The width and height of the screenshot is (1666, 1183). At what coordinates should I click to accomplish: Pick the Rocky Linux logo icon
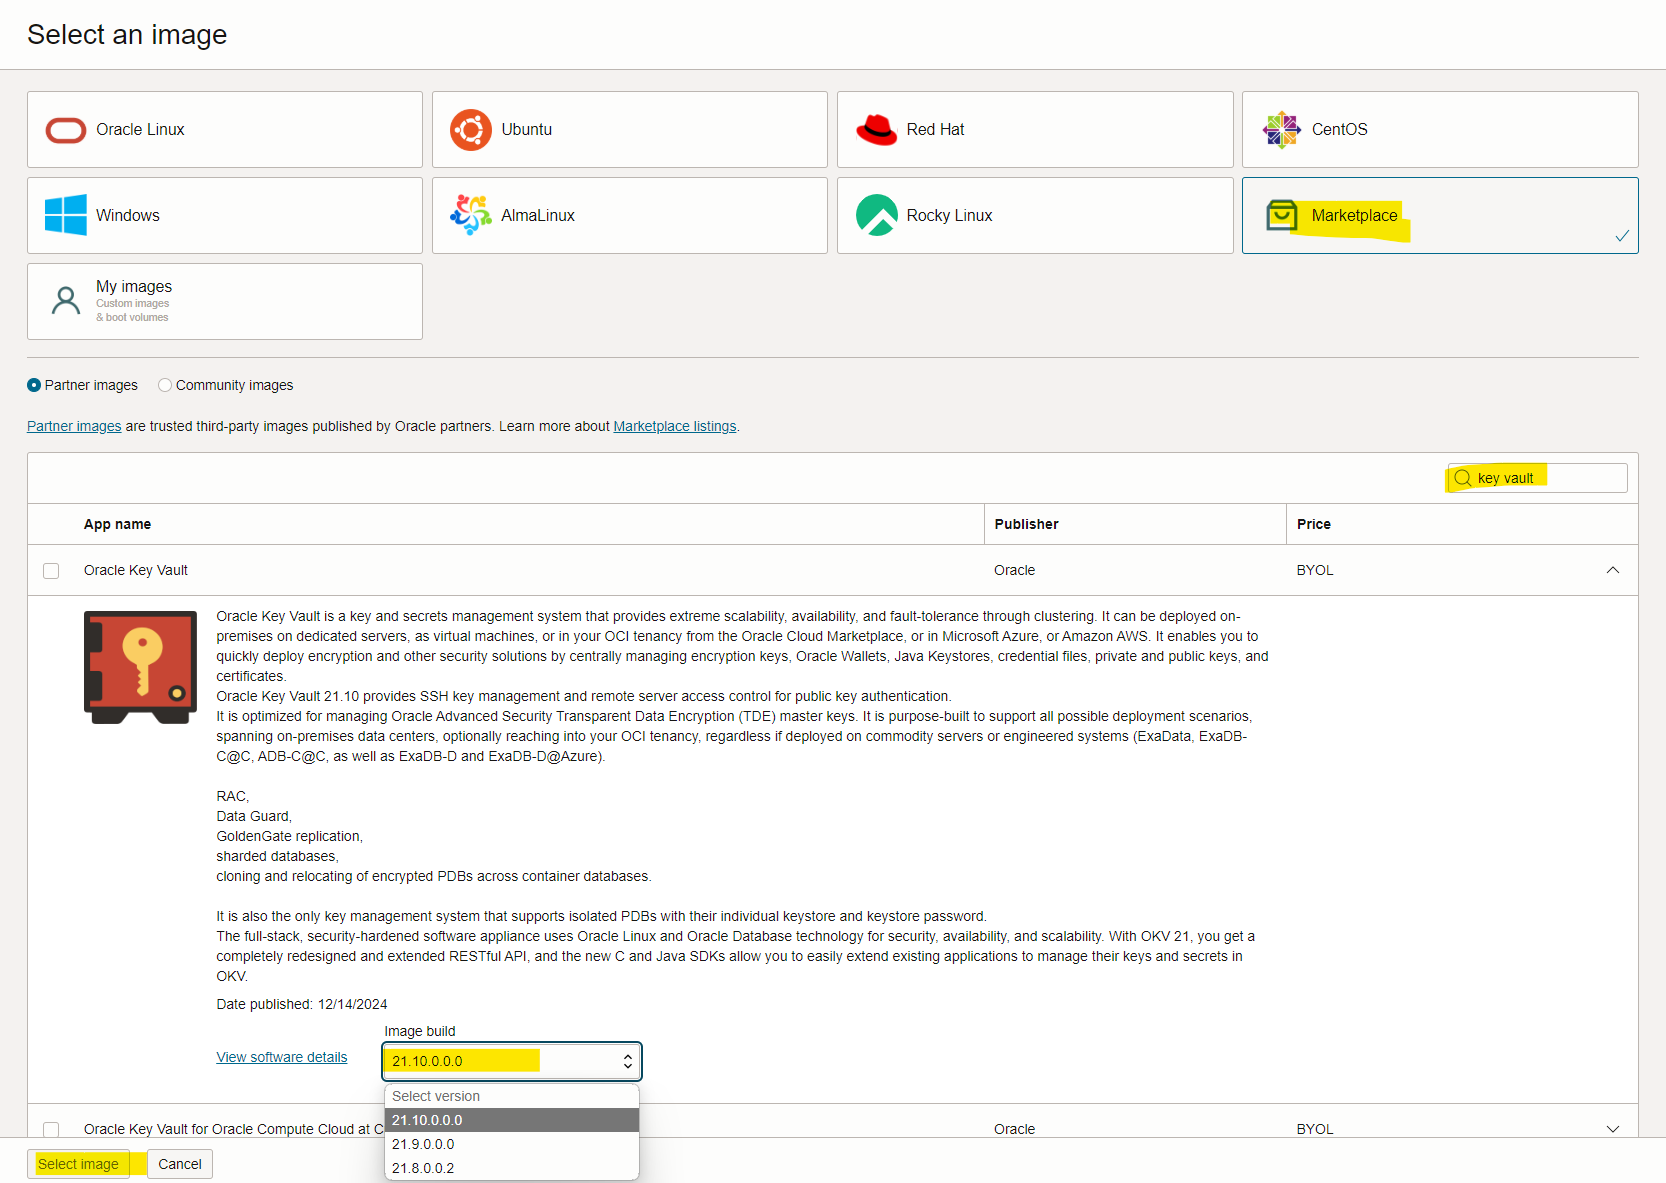click(x=876, y=215)
